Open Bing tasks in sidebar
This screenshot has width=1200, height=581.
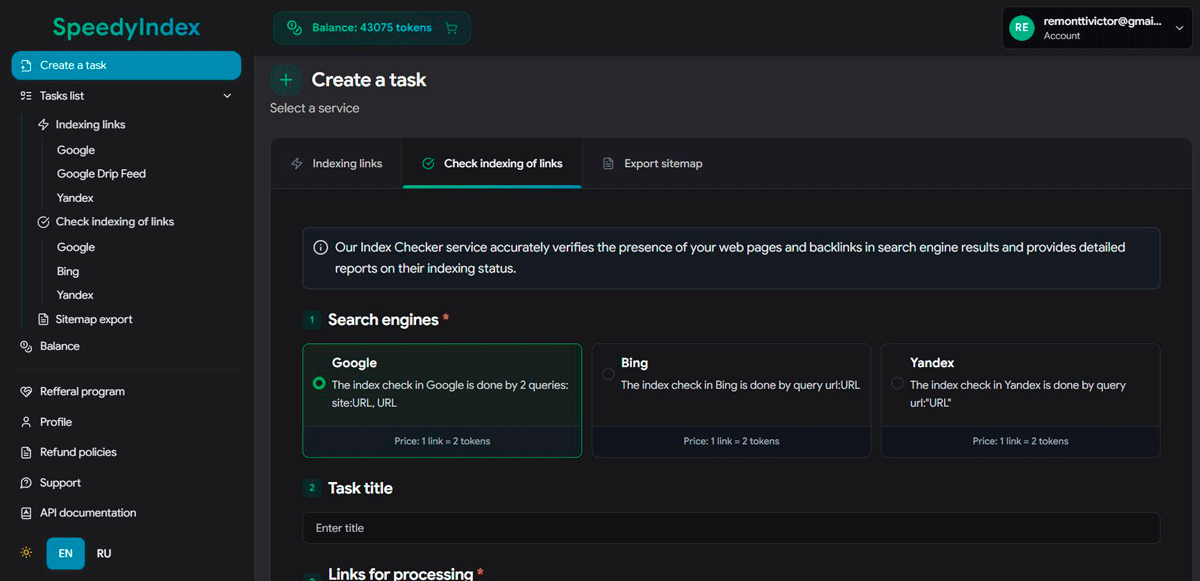click(x=68, y=271)
